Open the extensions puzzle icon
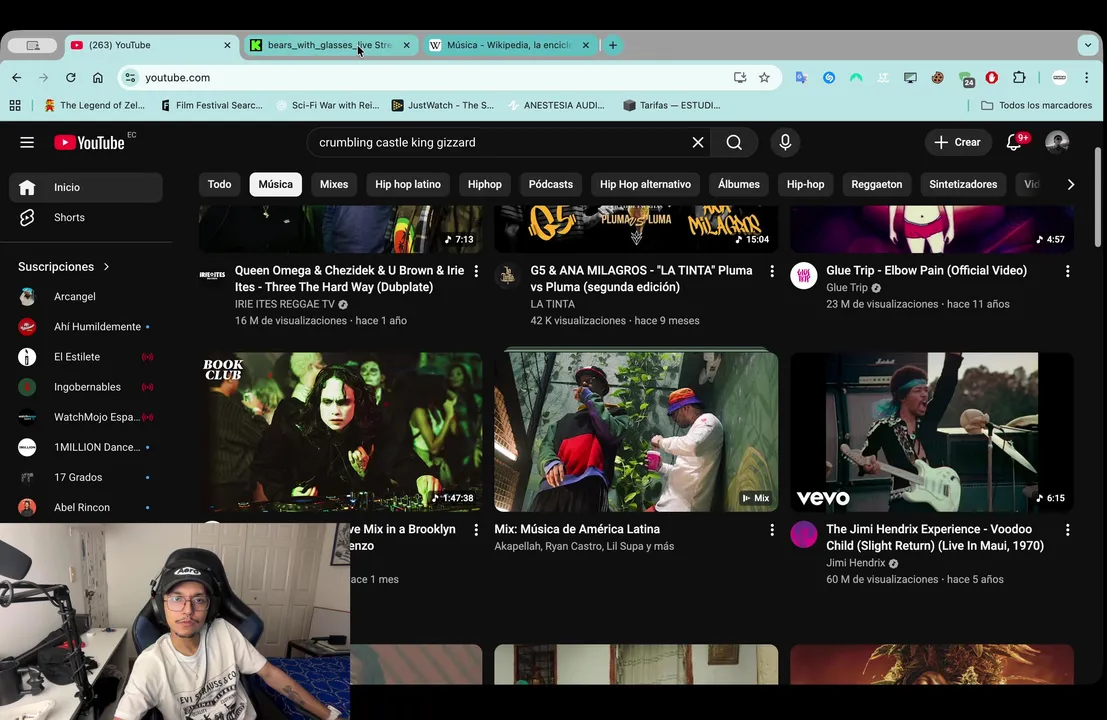Screen dimensions: 1107x720 pos(1019,78)
